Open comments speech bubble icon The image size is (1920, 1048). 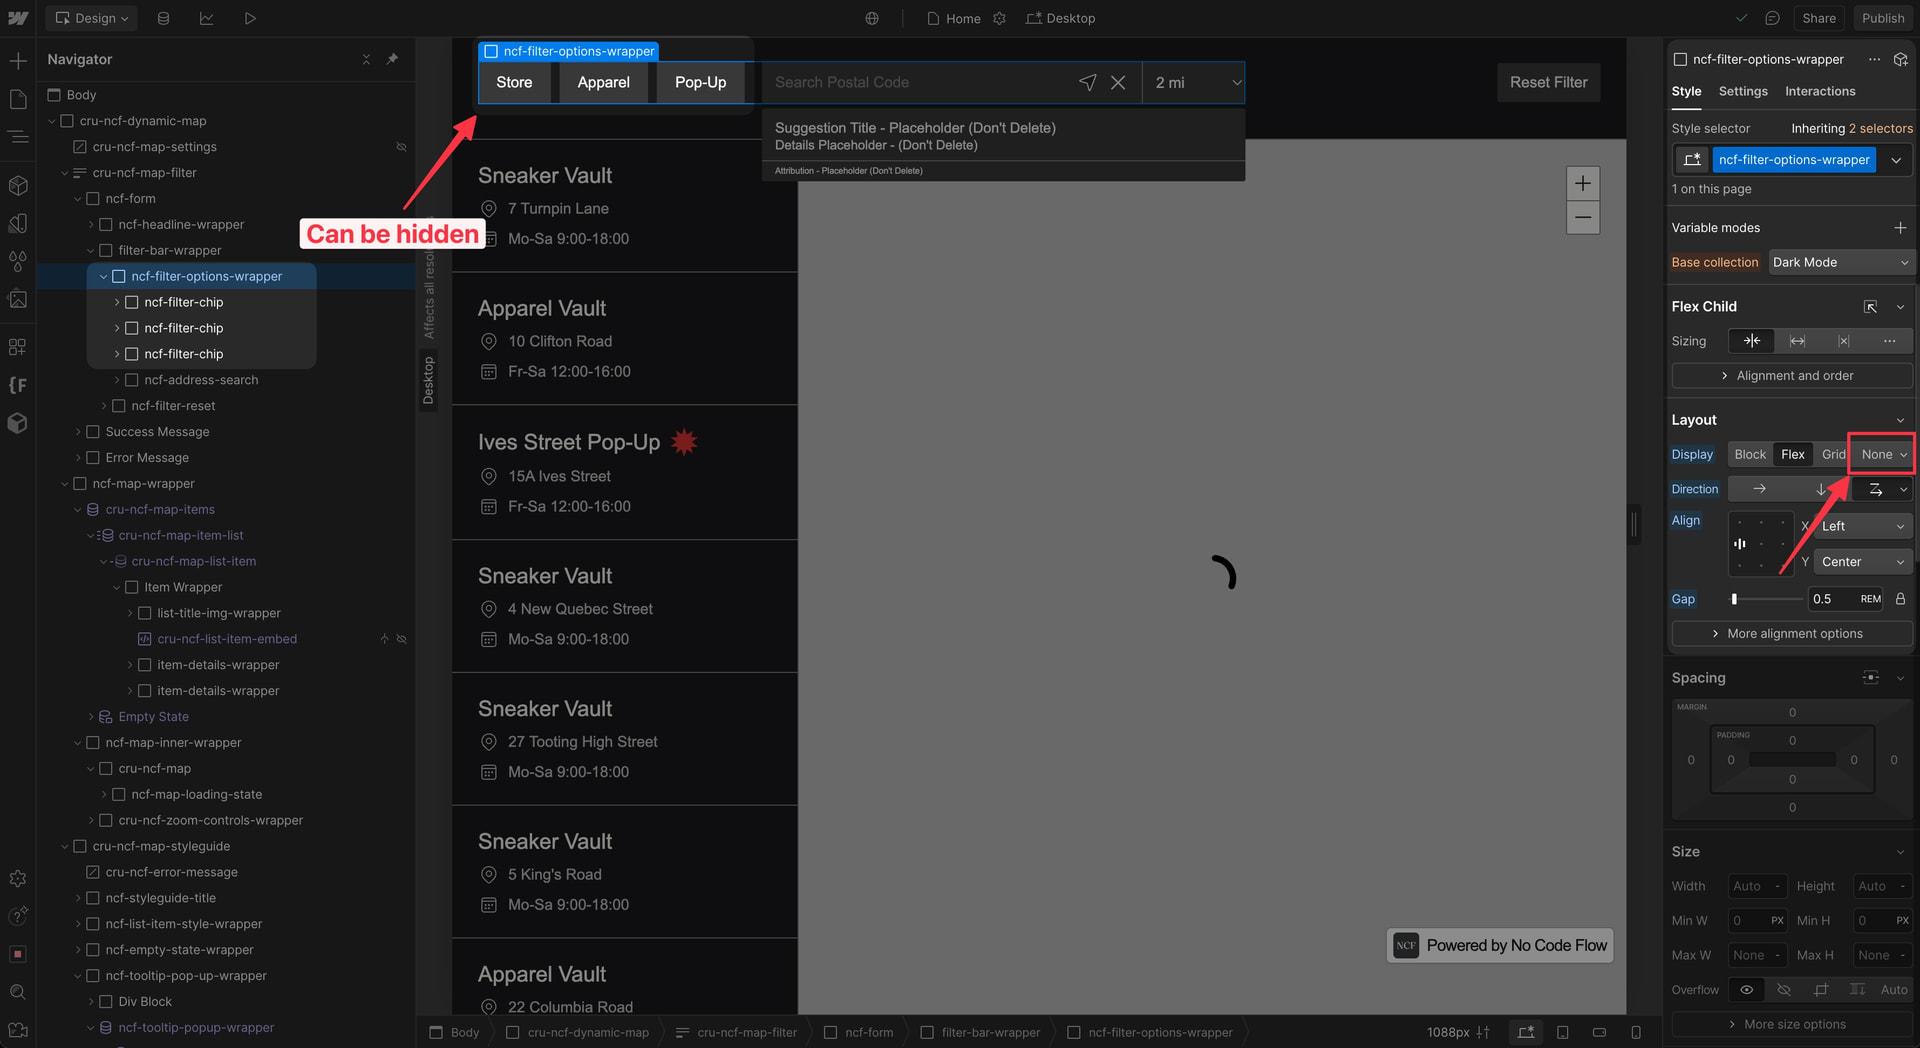(1772, 18)
